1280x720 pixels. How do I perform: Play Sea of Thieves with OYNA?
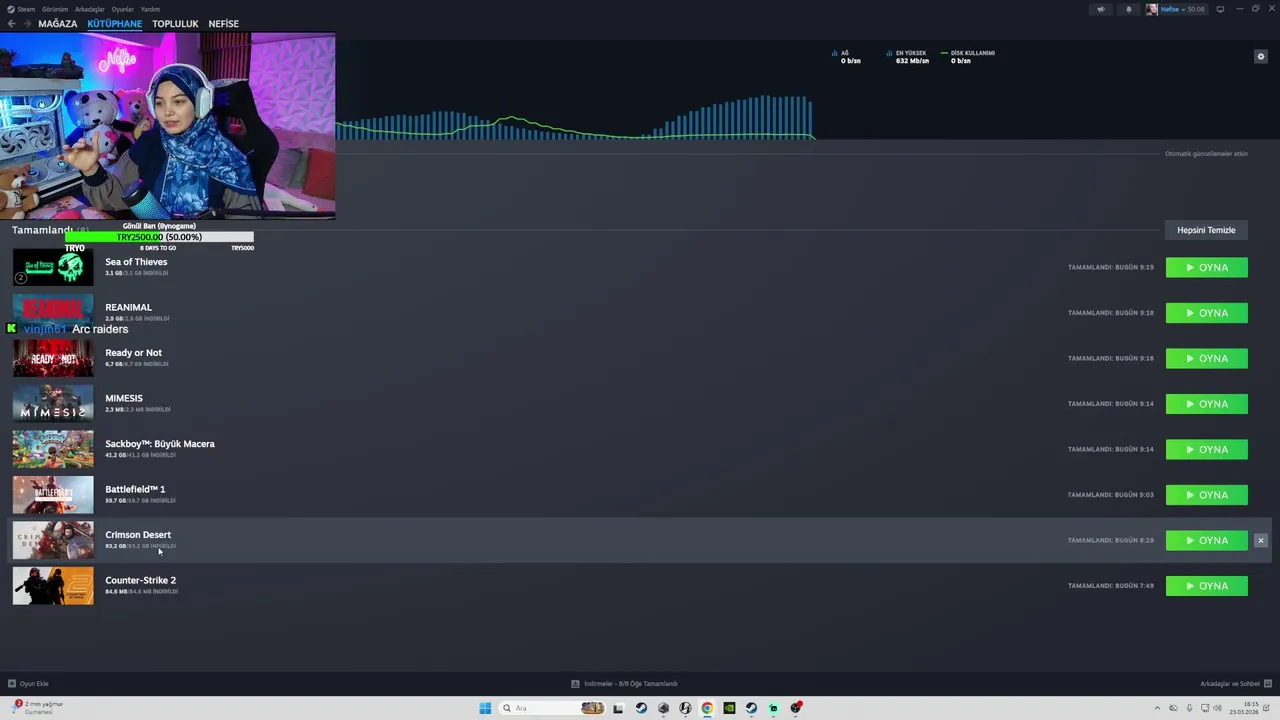pyautogui.click(x=1206, y=268)
